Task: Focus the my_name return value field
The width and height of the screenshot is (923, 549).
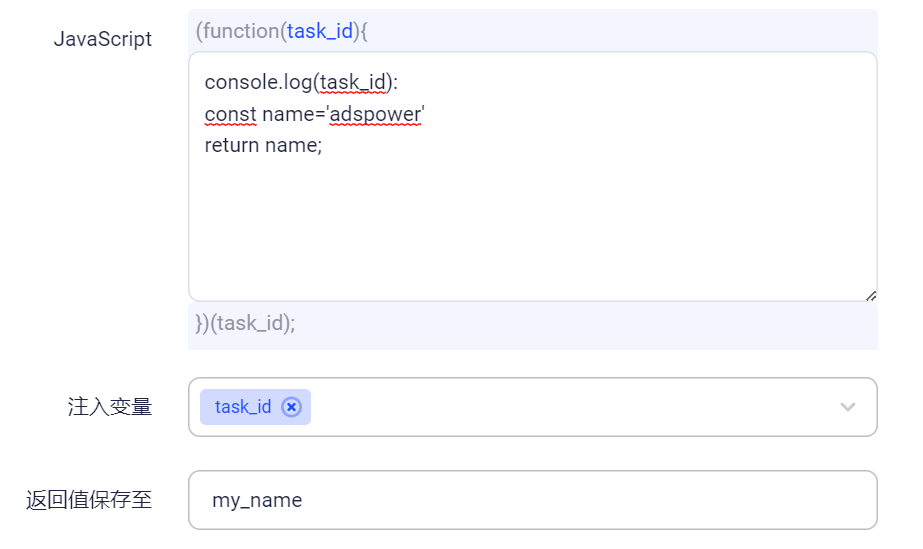Action: tap(533, 500)
